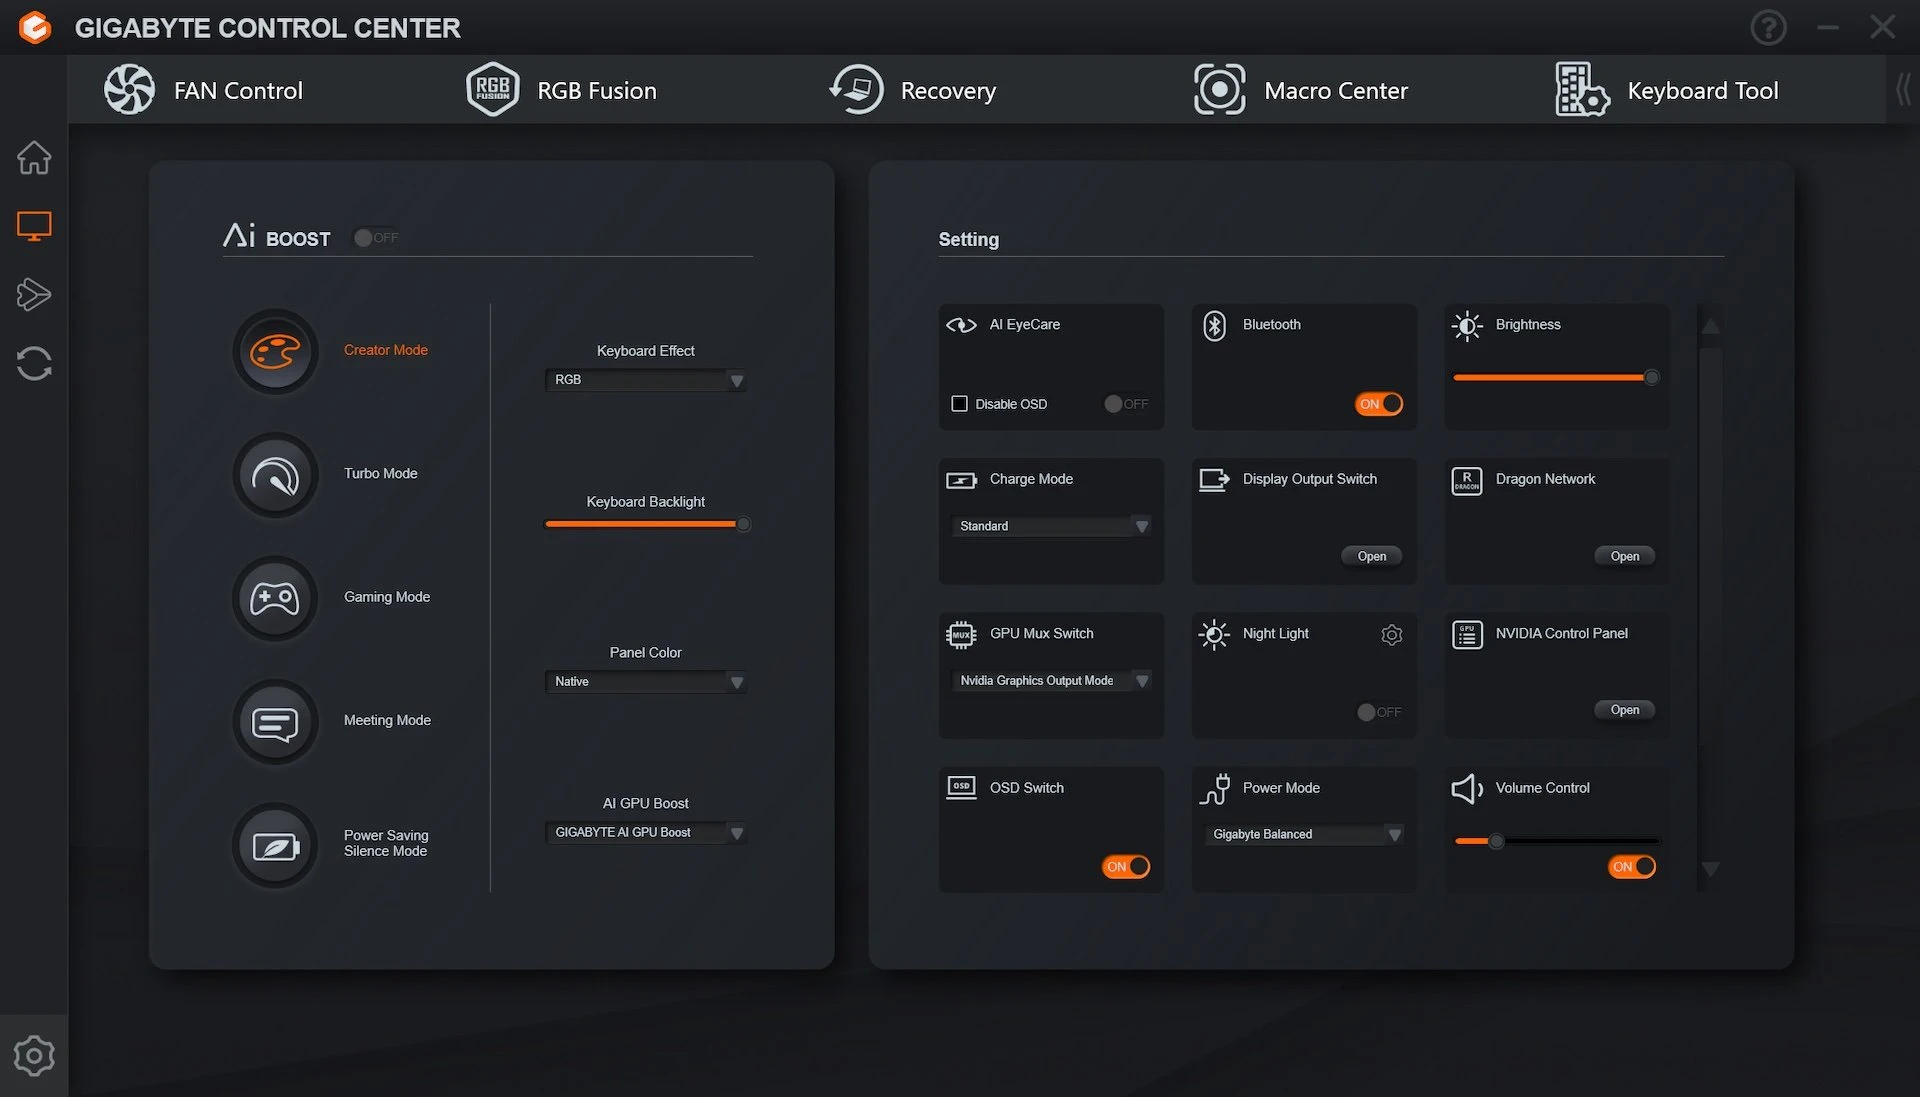Expand the GPU Mux Switch dropdown

coord(1051,681)
